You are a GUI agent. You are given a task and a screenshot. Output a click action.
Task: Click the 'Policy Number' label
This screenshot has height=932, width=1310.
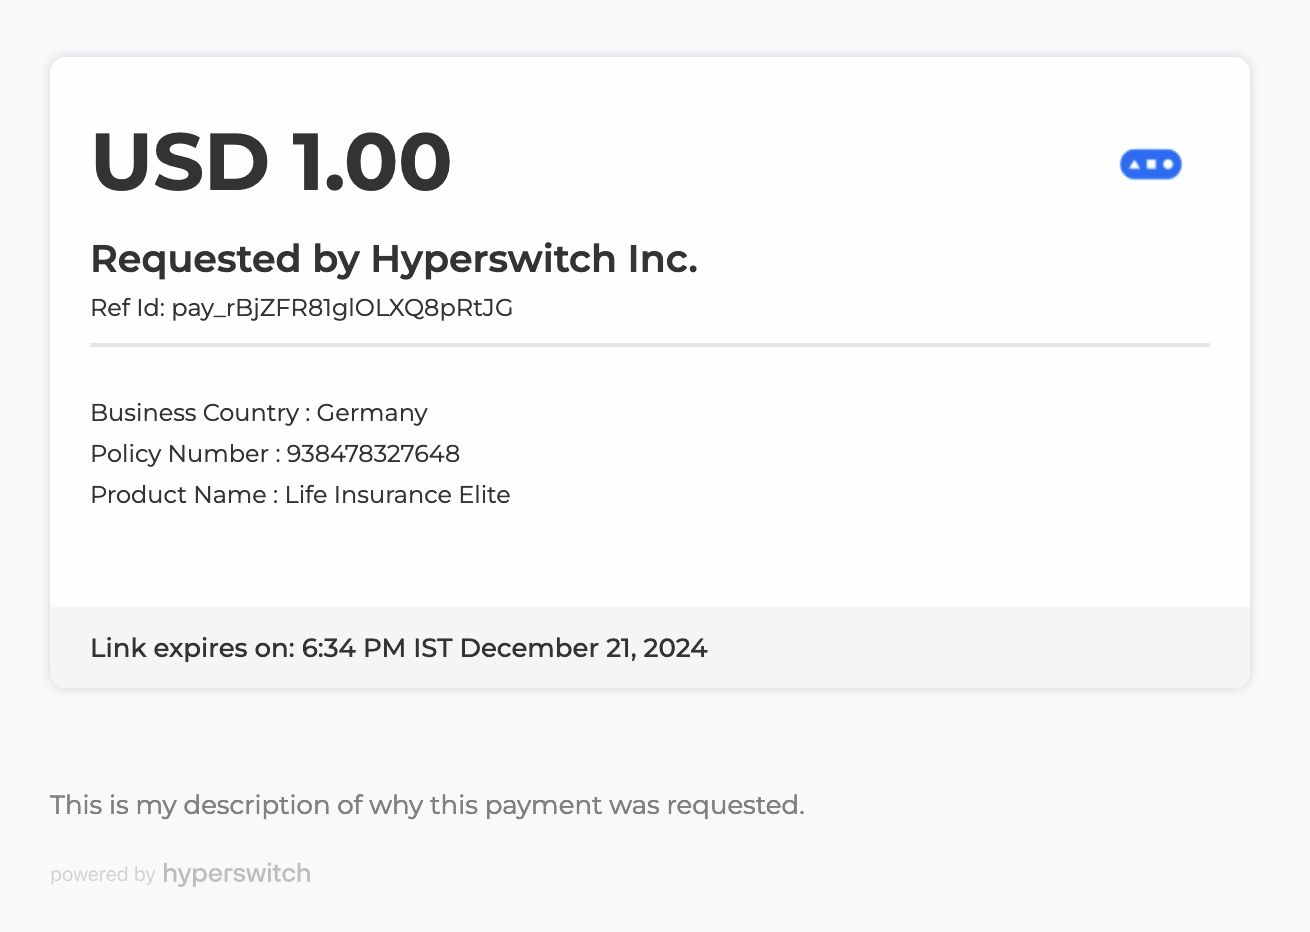pyautogui.click(x=179, y=454)
